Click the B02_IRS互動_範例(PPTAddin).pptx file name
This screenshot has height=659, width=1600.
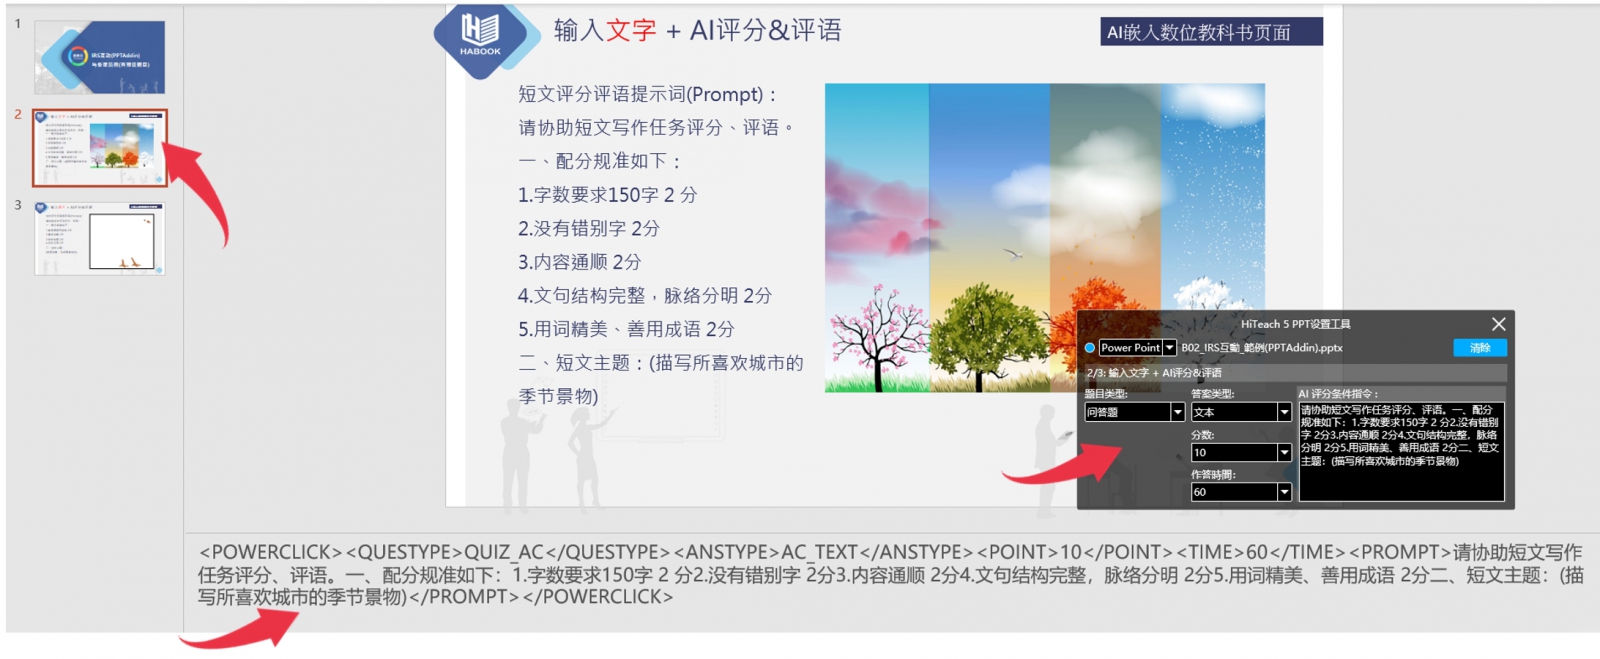[x=1261, y=348]
